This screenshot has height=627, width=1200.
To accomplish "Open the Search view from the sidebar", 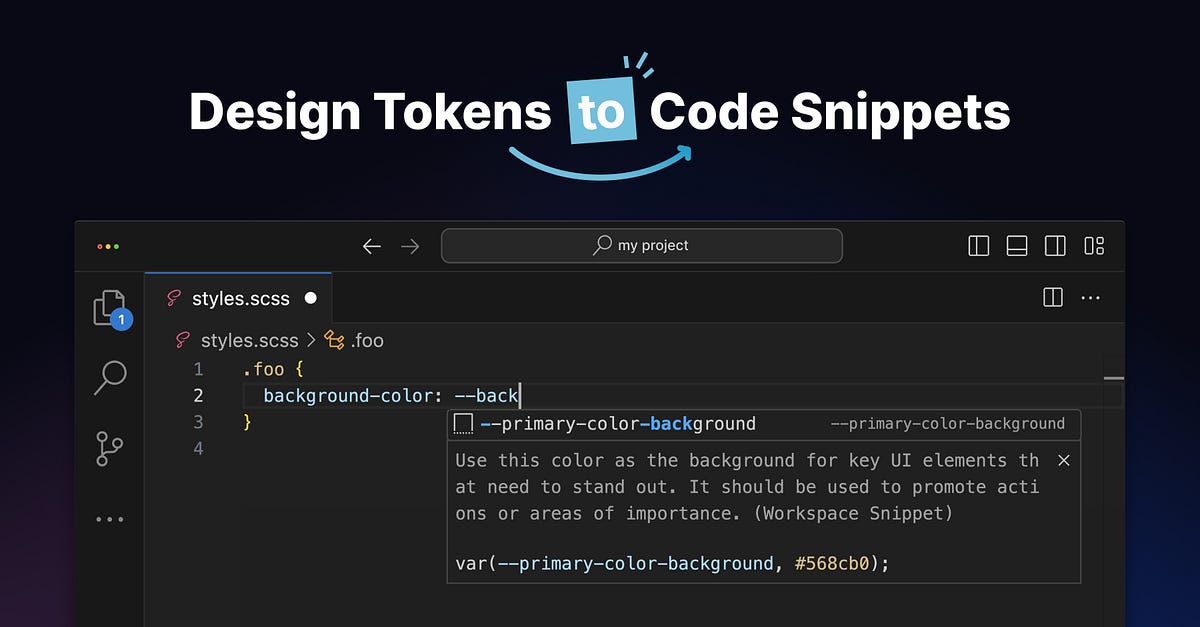I will click(x=109, y=378).
